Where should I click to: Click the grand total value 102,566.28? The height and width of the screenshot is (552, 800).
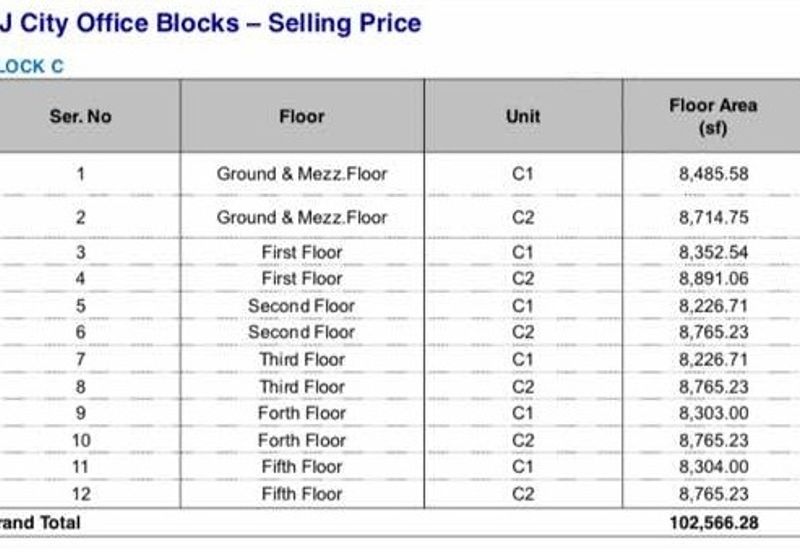(708, 523)
